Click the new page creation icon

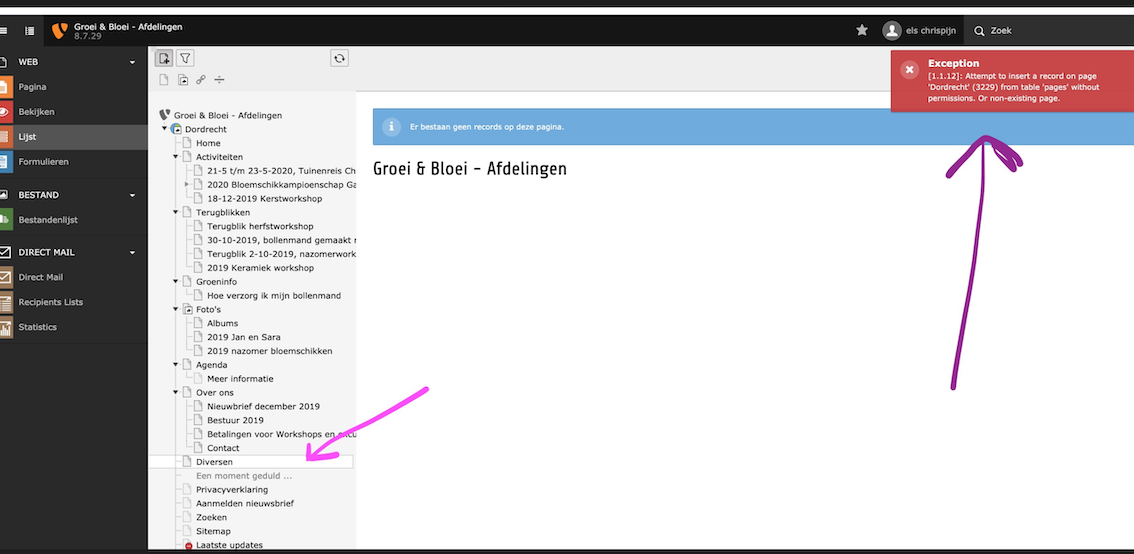[x=164, y=59]
